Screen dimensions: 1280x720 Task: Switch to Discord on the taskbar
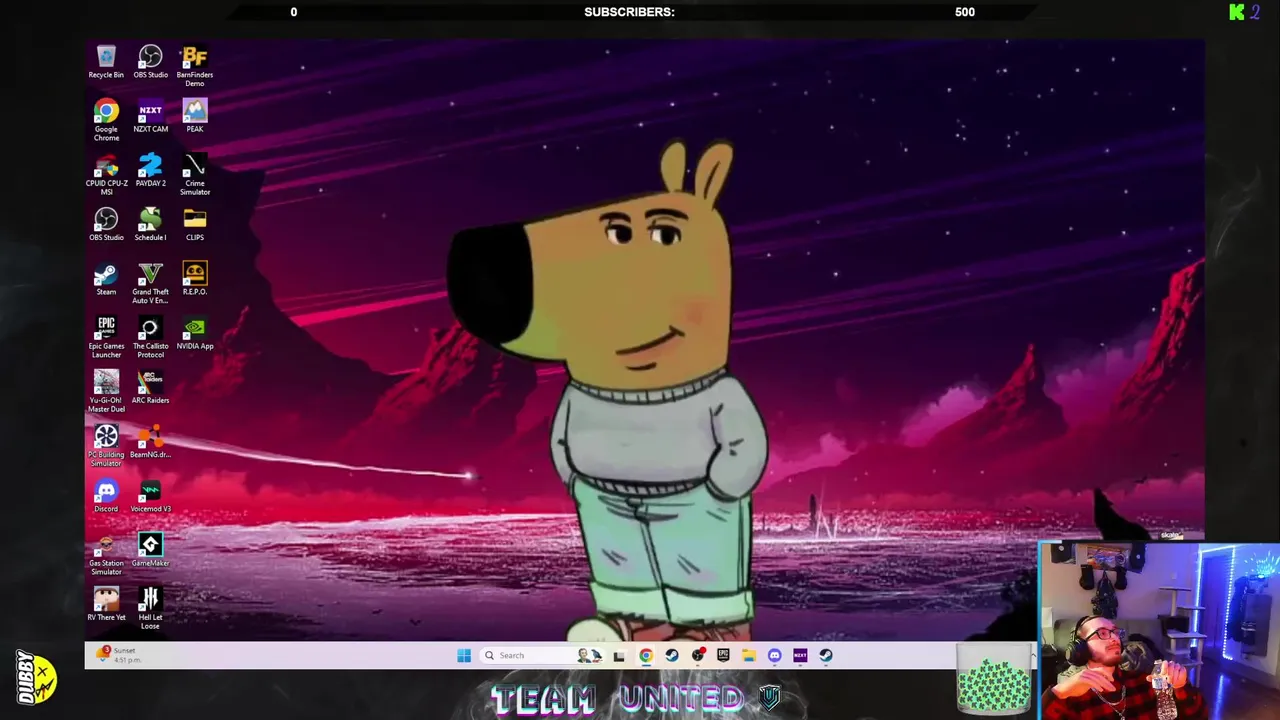(x=774, y=656)
